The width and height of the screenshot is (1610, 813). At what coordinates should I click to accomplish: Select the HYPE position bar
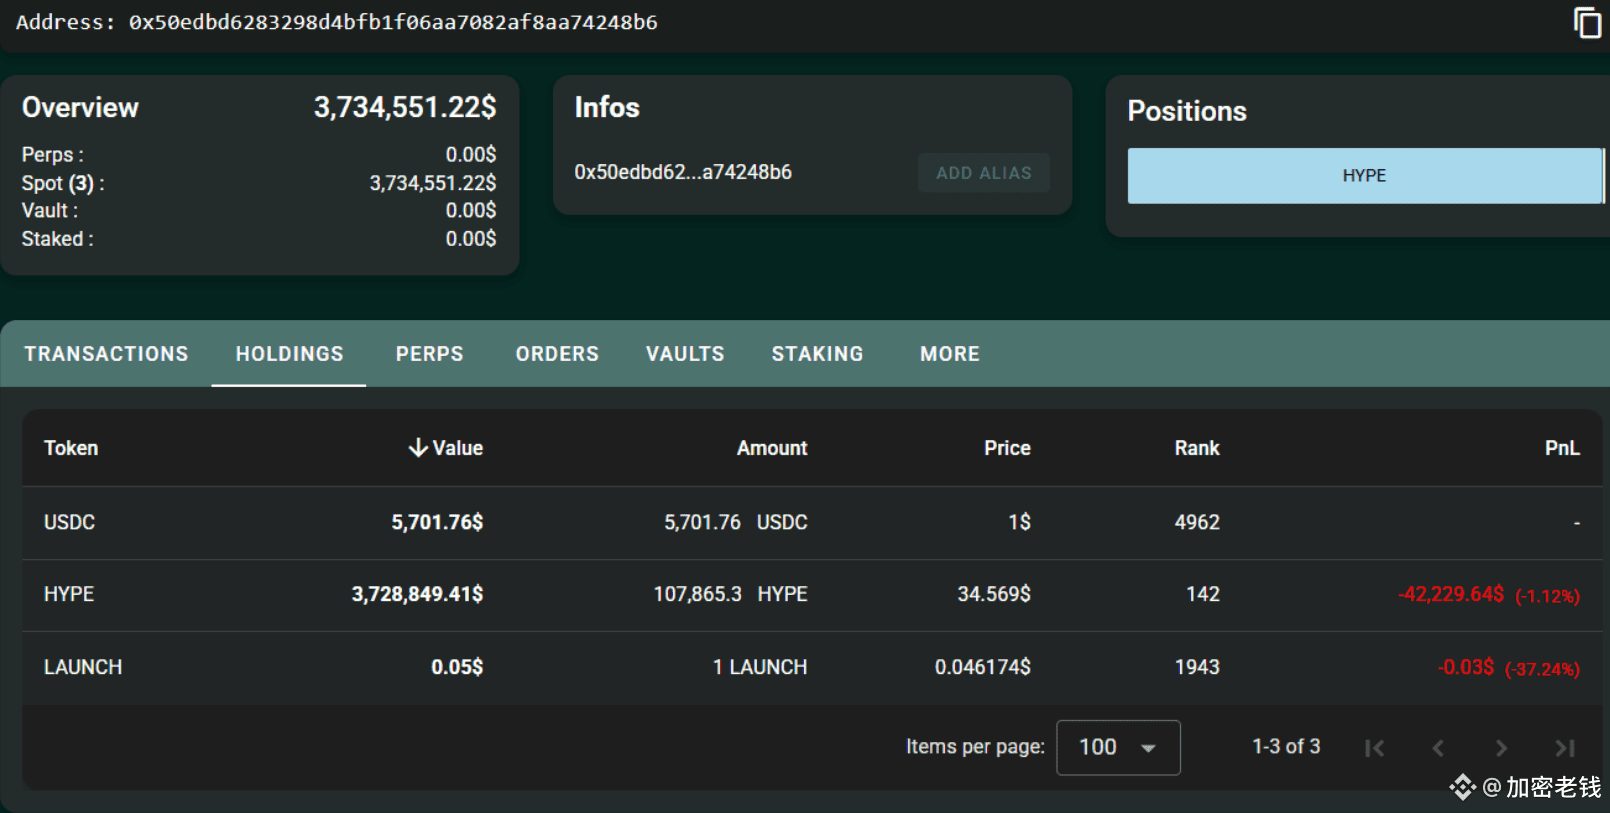coord(1364,176)
